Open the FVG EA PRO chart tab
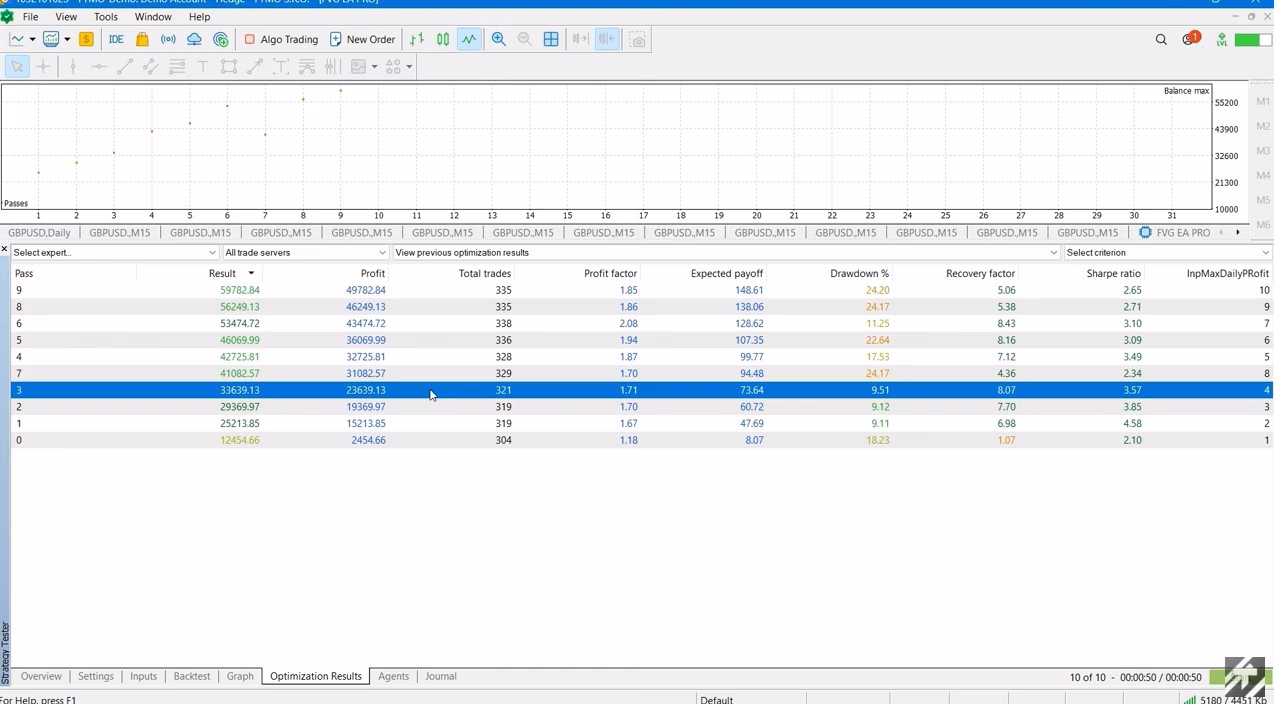This screenshot has width=1274, height=704. [x=1174, y=232]
